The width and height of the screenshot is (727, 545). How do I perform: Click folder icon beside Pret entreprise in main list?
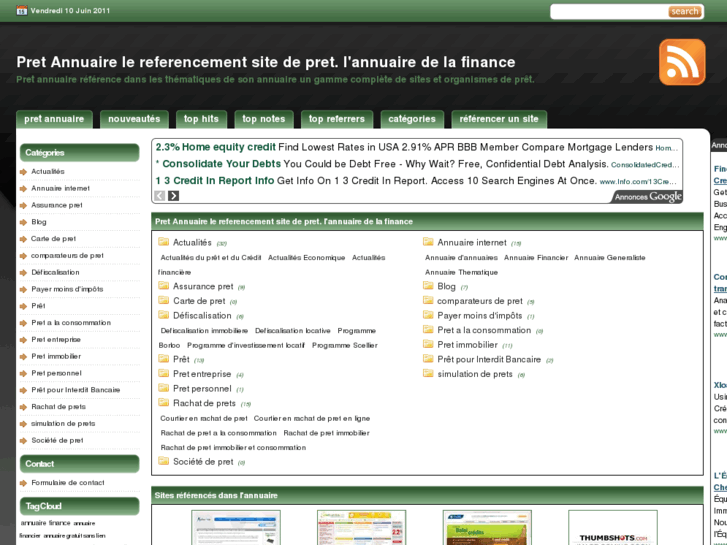163,373
